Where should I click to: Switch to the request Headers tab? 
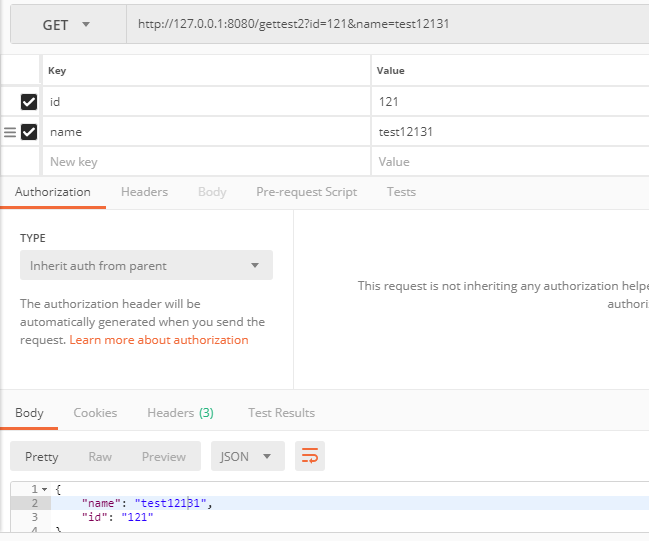tap(144, 192)
